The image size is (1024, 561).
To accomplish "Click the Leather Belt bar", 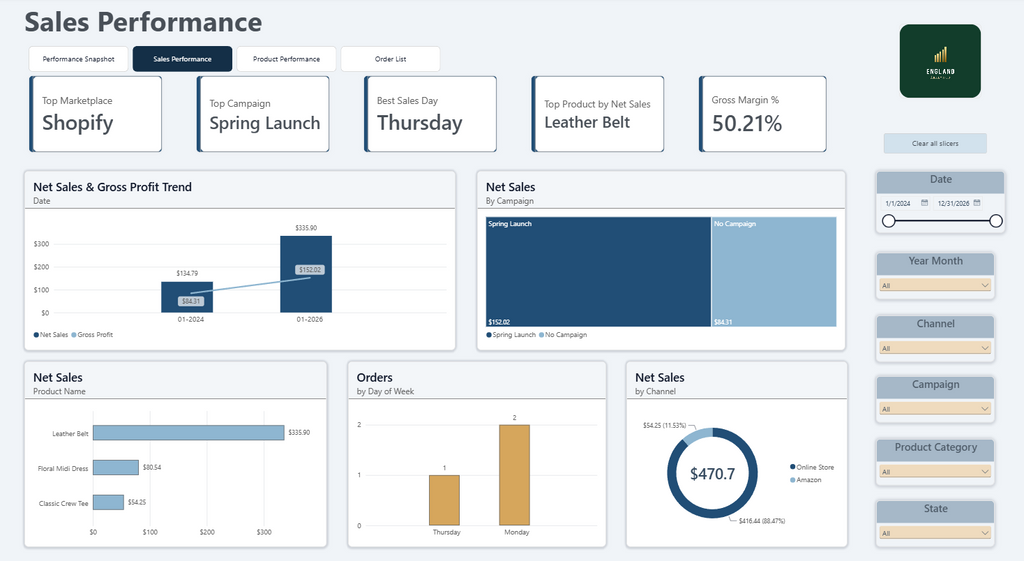I will pos(189,432).
